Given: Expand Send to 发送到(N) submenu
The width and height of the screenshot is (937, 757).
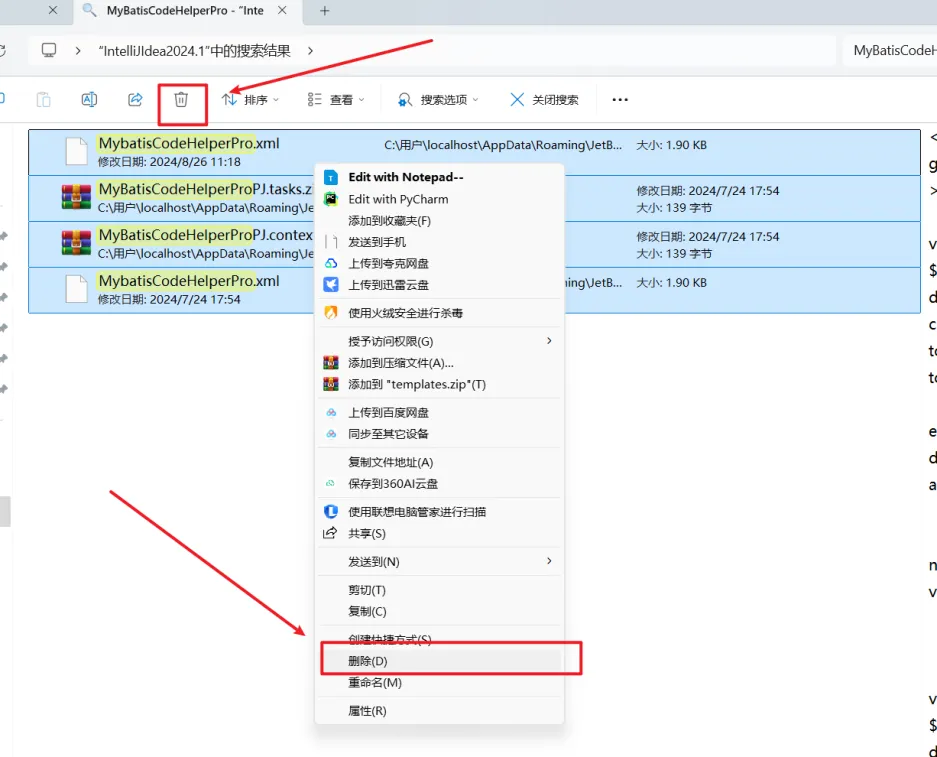Looking at the screenshot, I should click(439, 561).
